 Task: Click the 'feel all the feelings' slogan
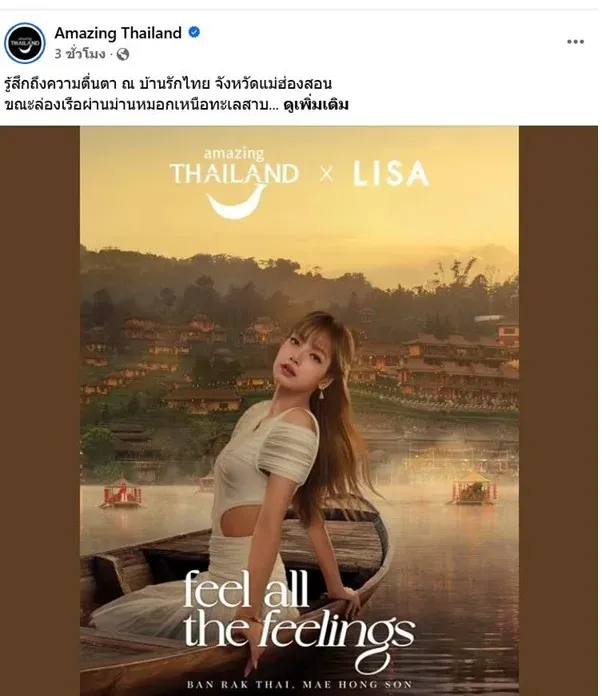click(x=298, y=610)
